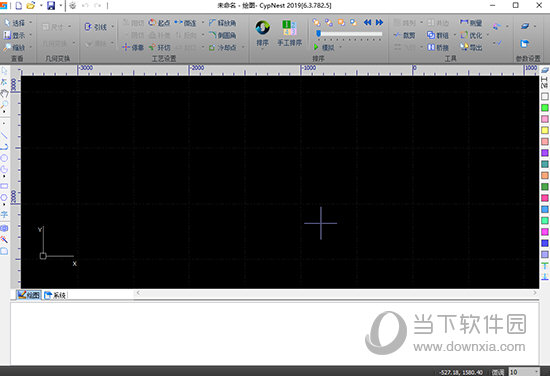
Task: Select the yellow layer color swatch
Action: pos(544,130)
